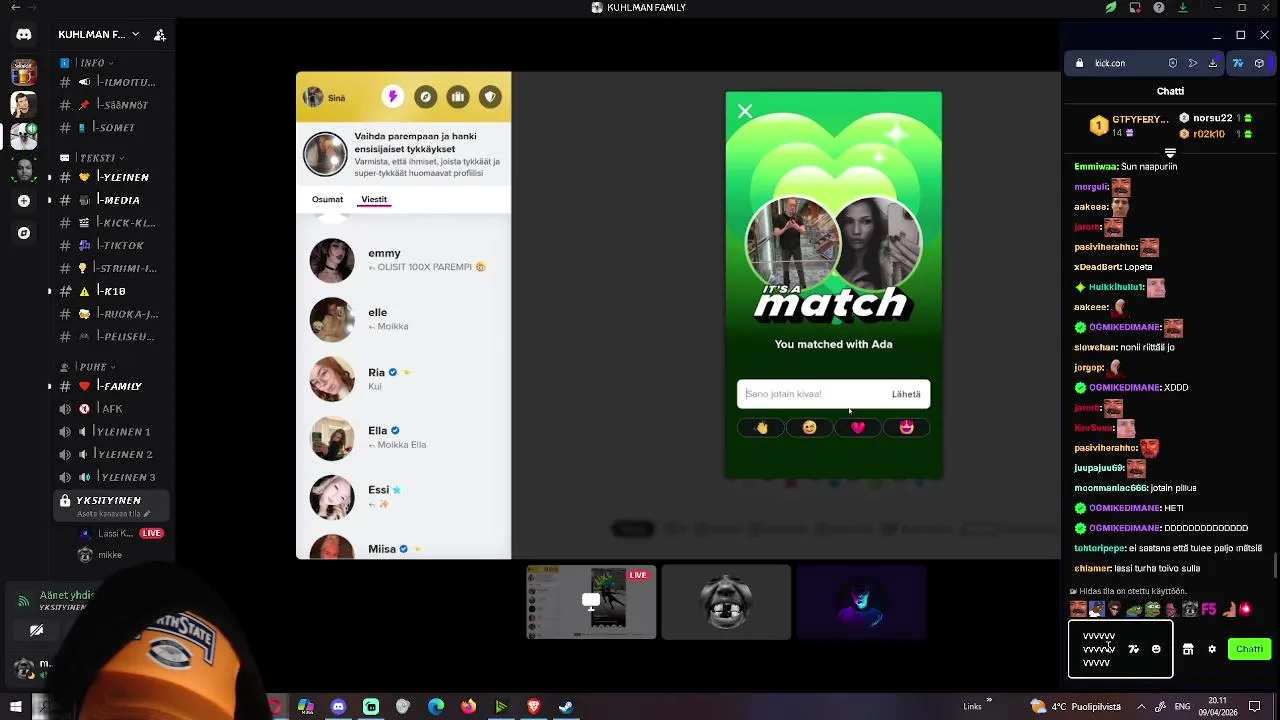
Task: Click the Add a Server plus icon
Action: 24,201
